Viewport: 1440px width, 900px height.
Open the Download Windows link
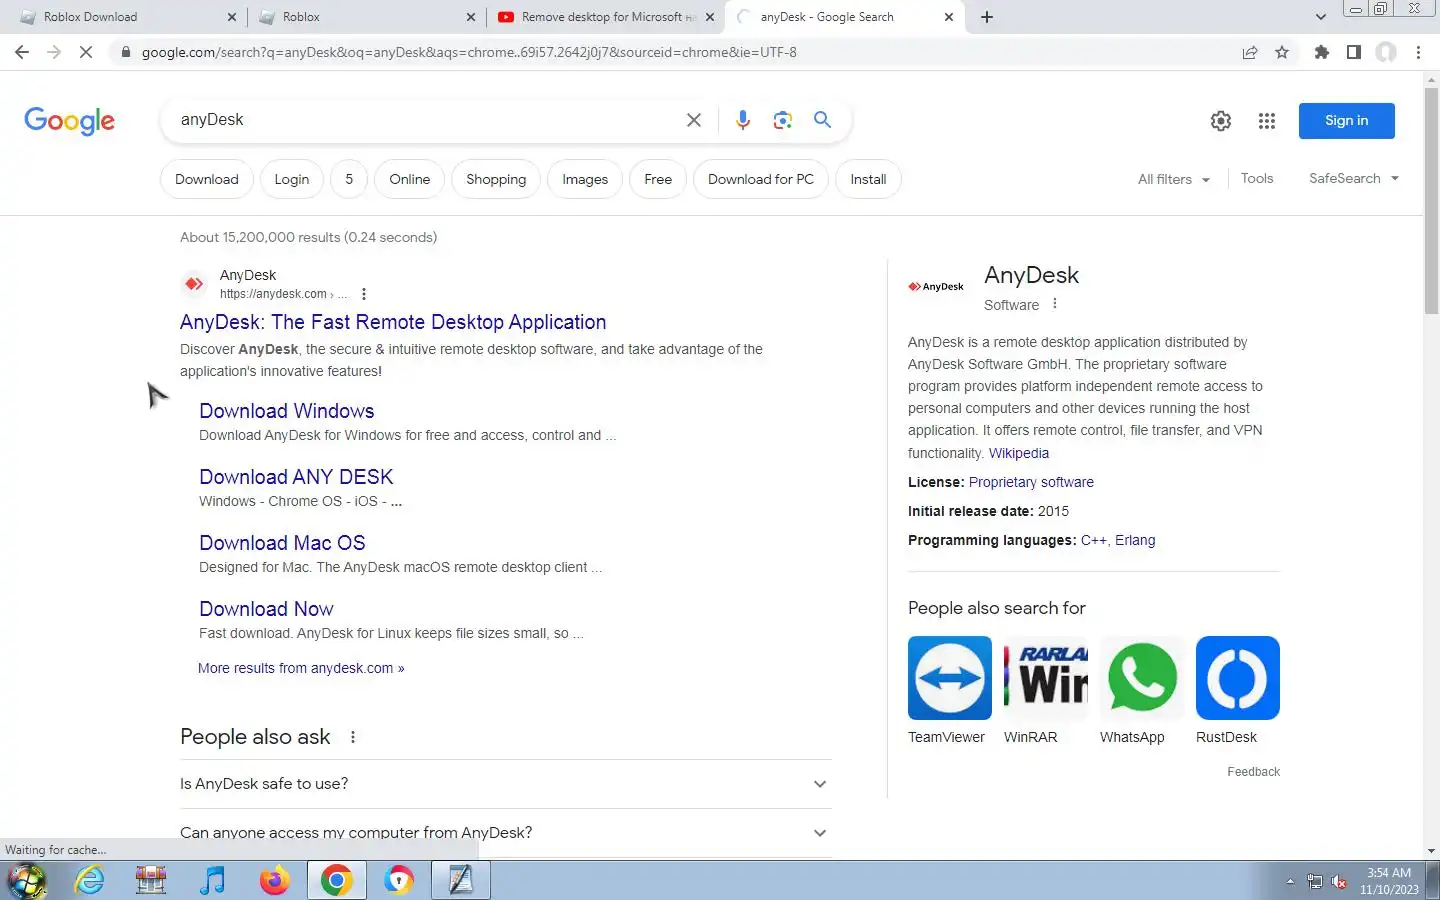tap(287, 411)
